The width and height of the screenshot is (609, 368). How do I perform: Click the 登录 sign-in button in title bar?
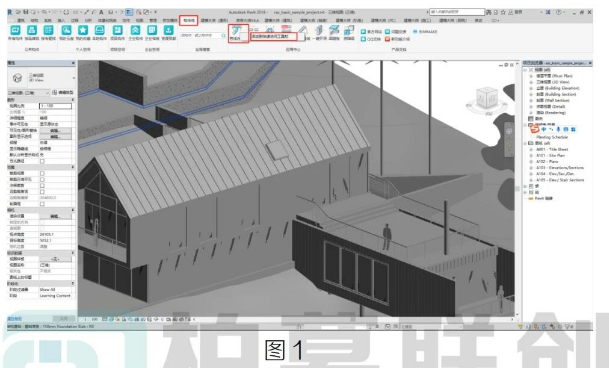518,12
